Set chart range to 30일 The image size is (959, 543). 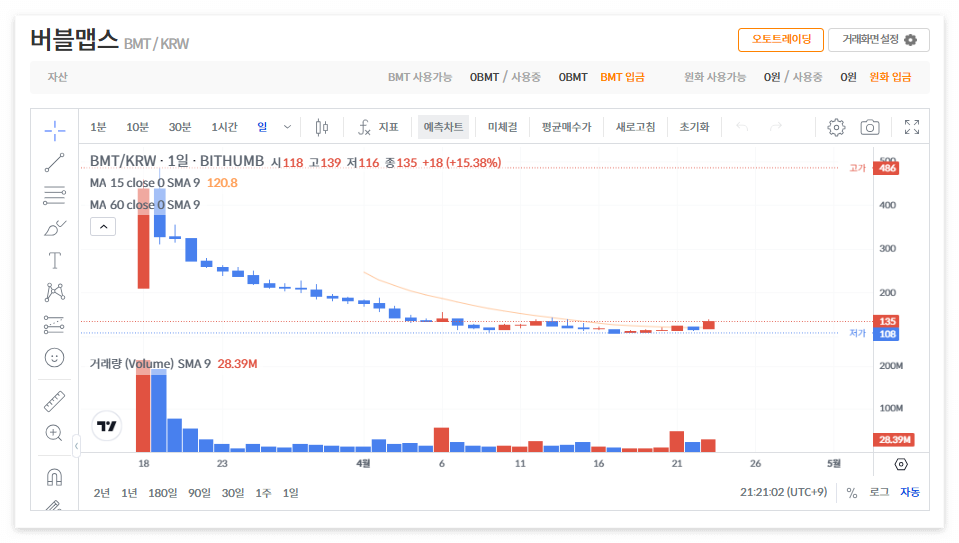233,493
